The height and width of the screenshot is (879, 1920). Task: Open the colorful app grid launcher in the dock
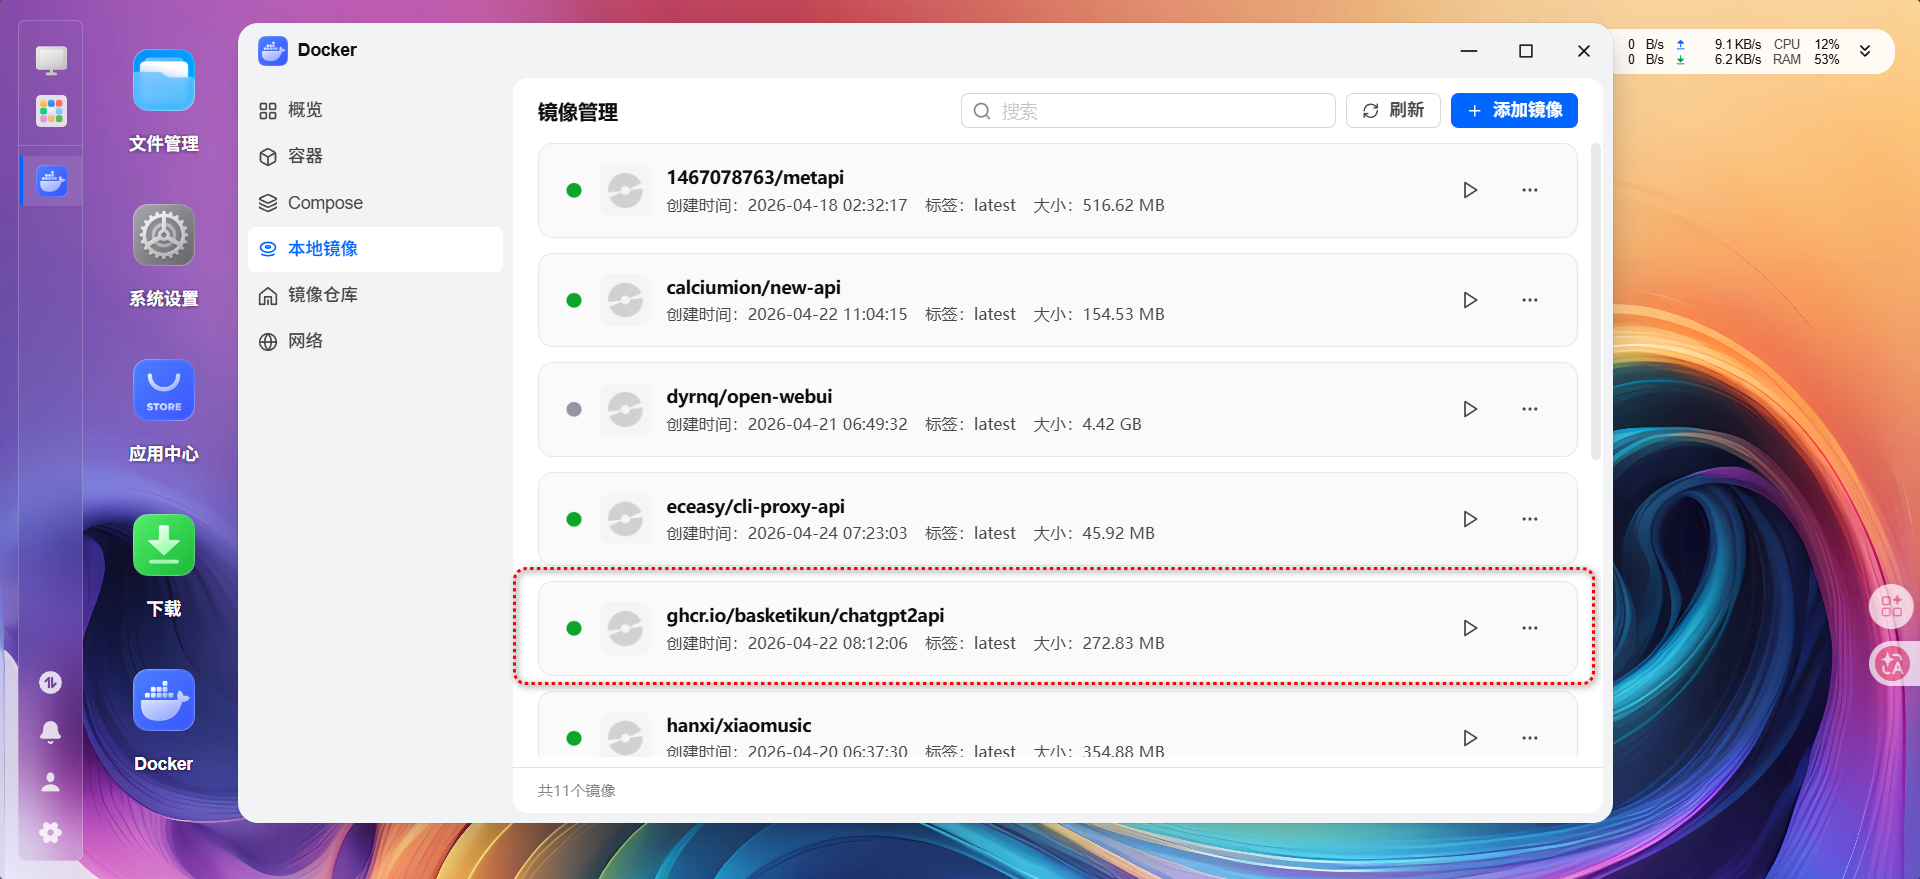click(x=51, y=111)
